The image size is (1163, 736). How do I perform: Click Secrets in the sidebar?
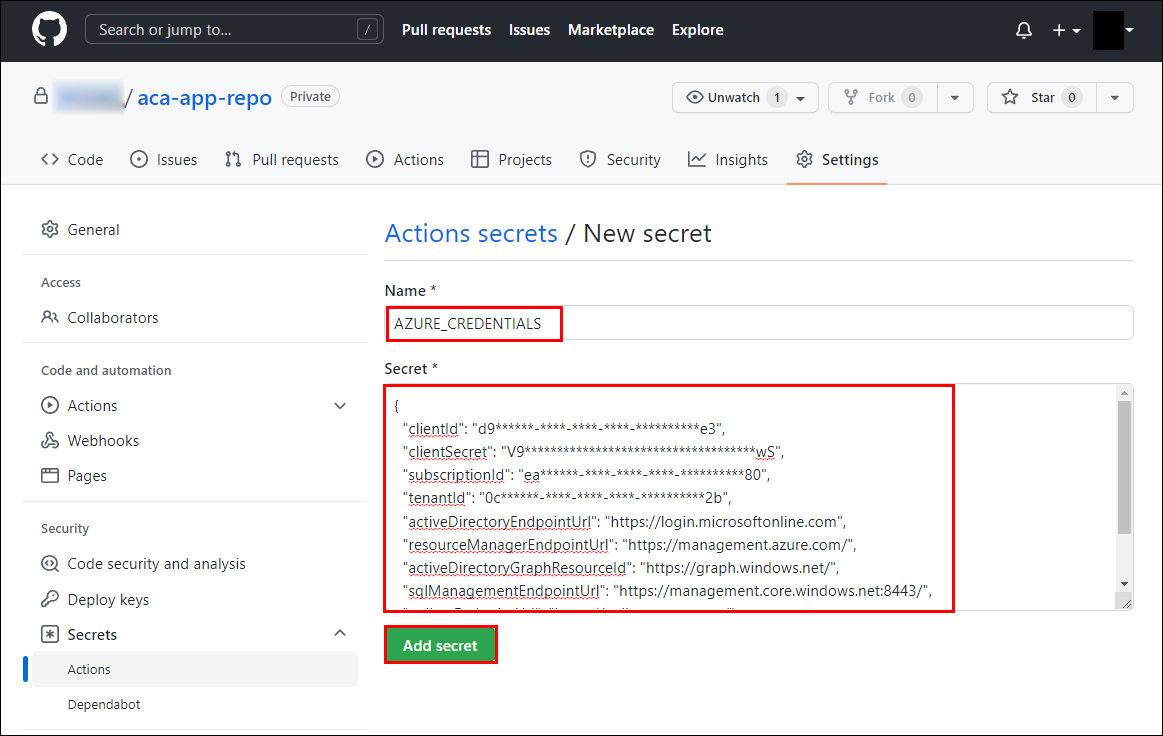92,634
